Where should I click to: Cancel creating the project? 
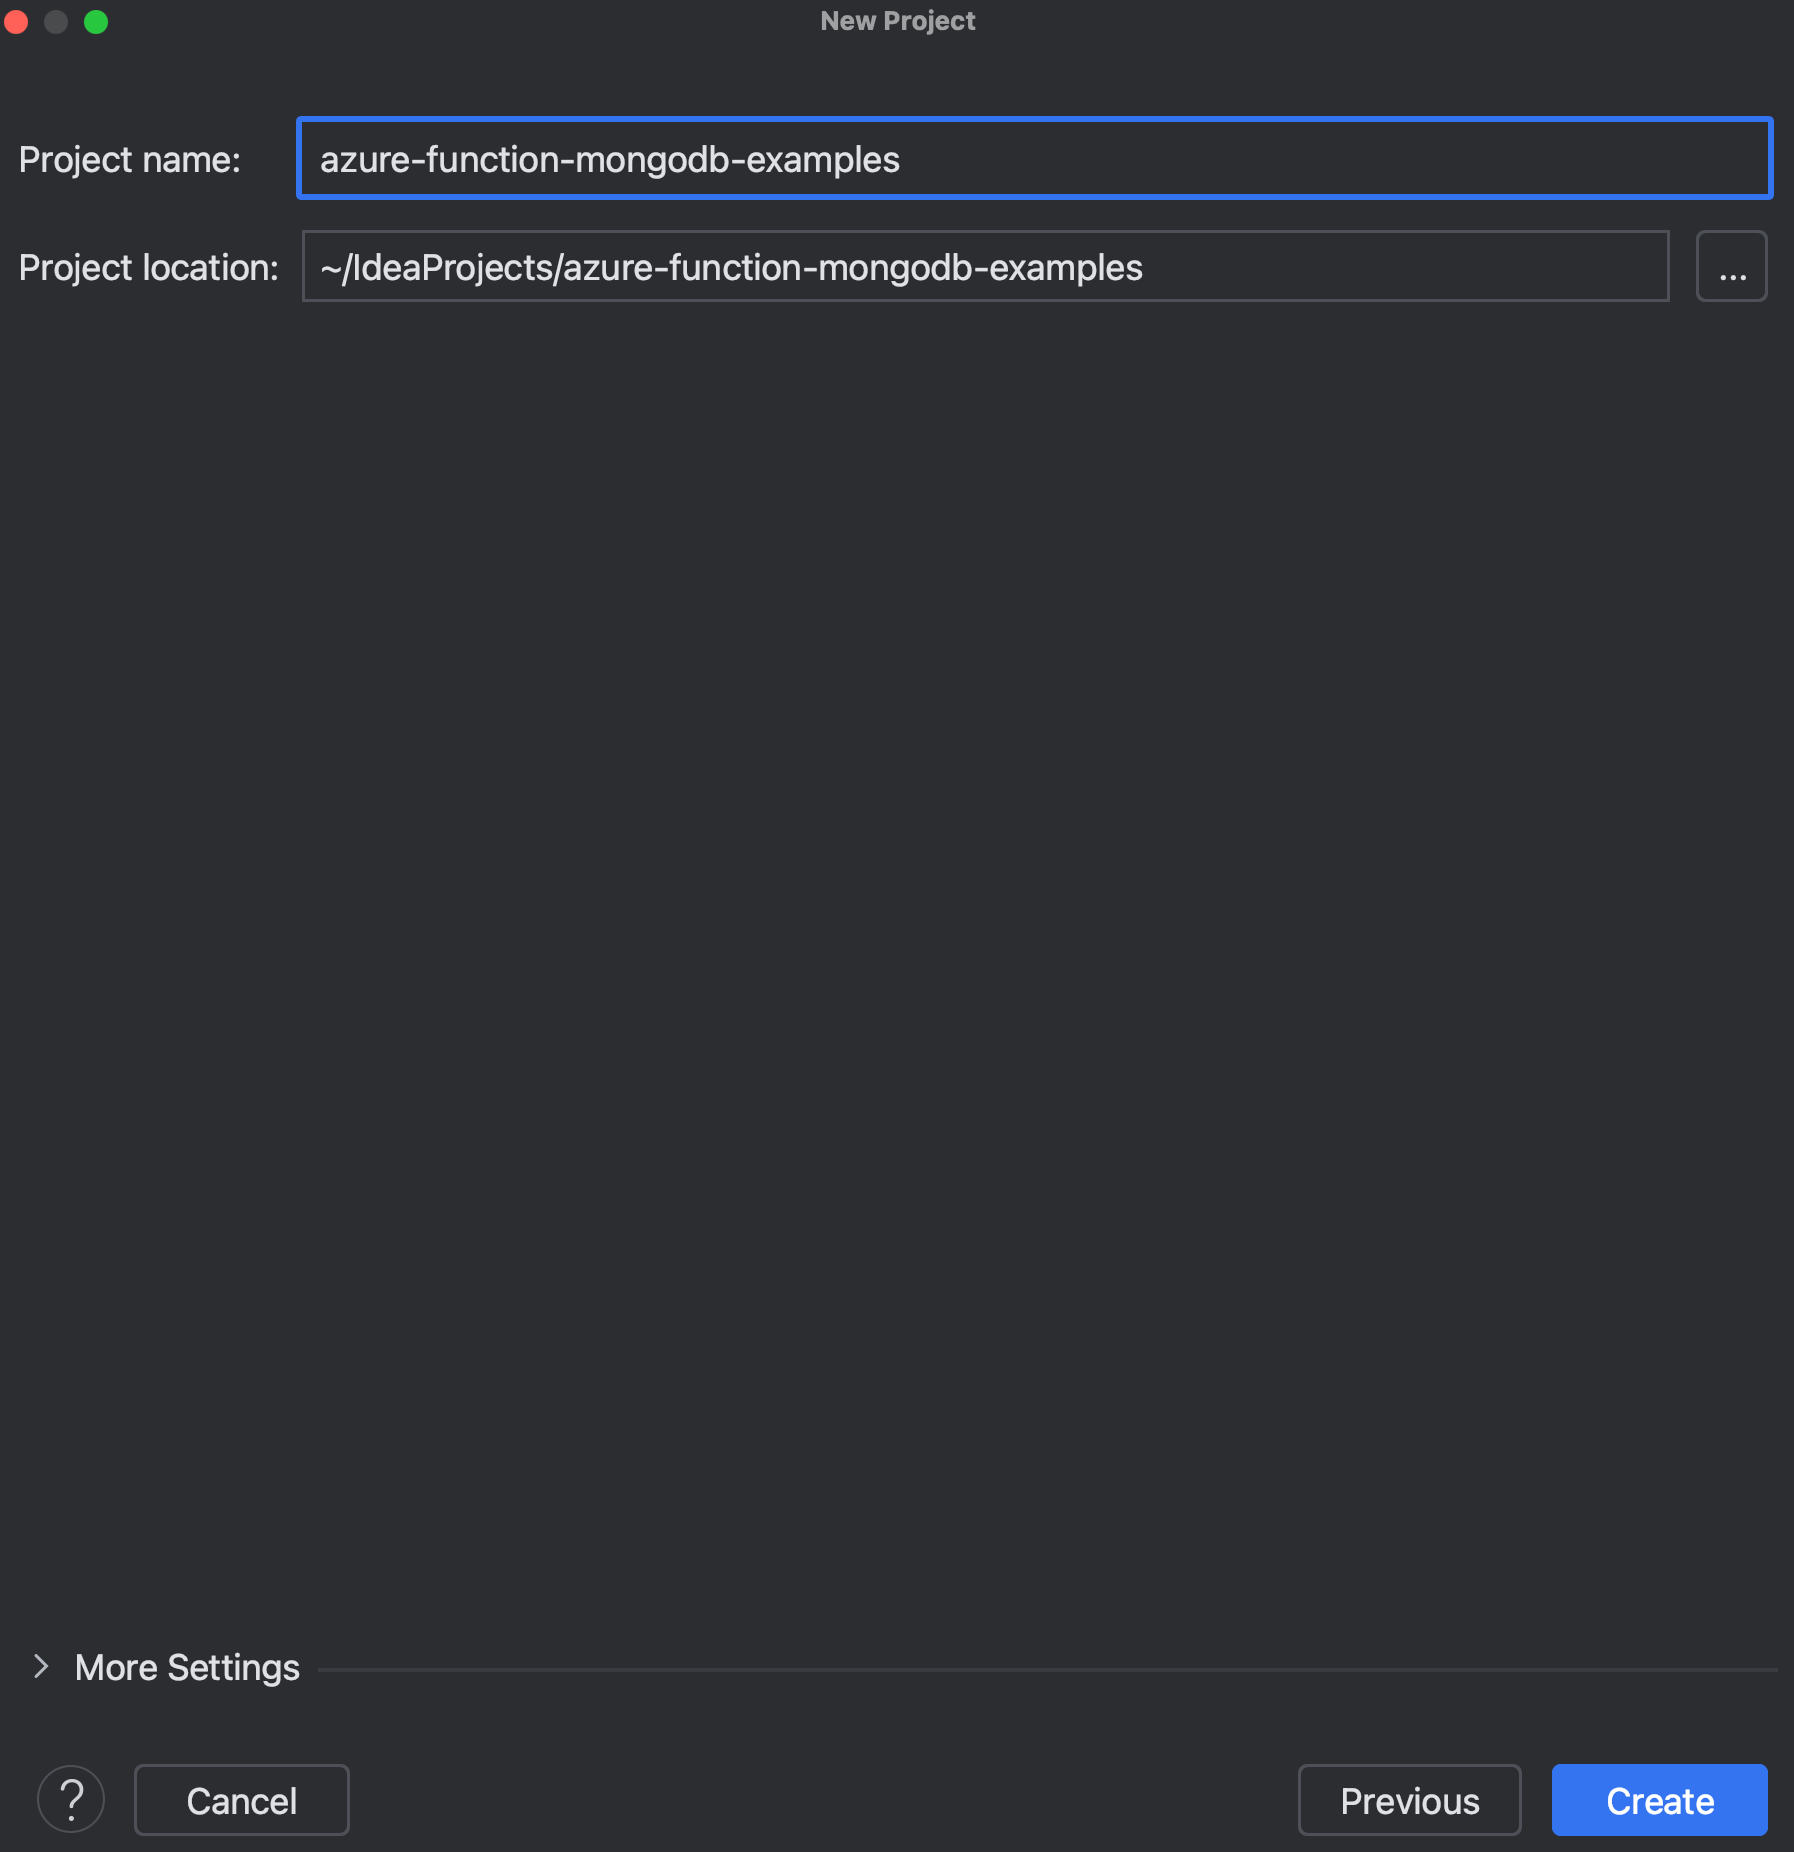[x=240, y=1800]
